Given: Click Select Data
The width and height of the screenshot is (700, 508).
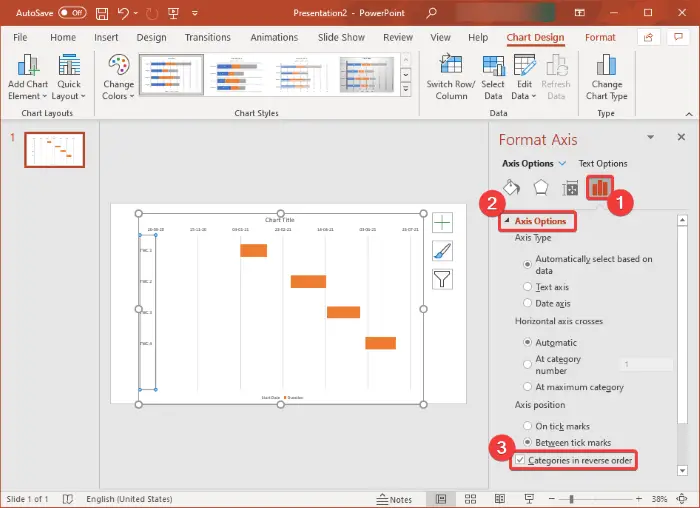Looking at the screenshot, I should 493,77.
